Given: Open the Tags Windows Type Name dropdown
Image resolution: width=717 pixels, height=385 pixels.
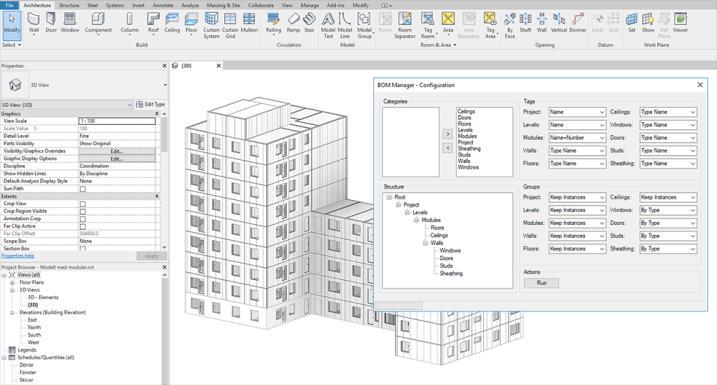Looking at the screenshot, I should [668, 125].
